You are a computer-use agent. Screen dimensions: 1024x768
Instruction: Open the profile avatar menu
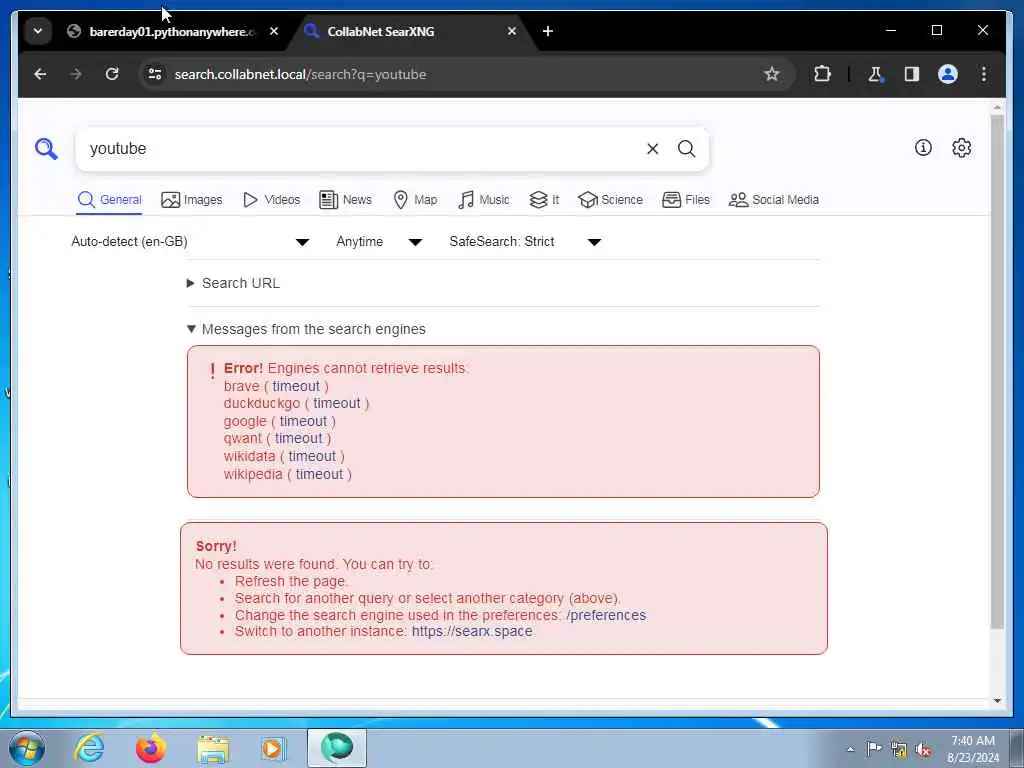coord(948,74)
